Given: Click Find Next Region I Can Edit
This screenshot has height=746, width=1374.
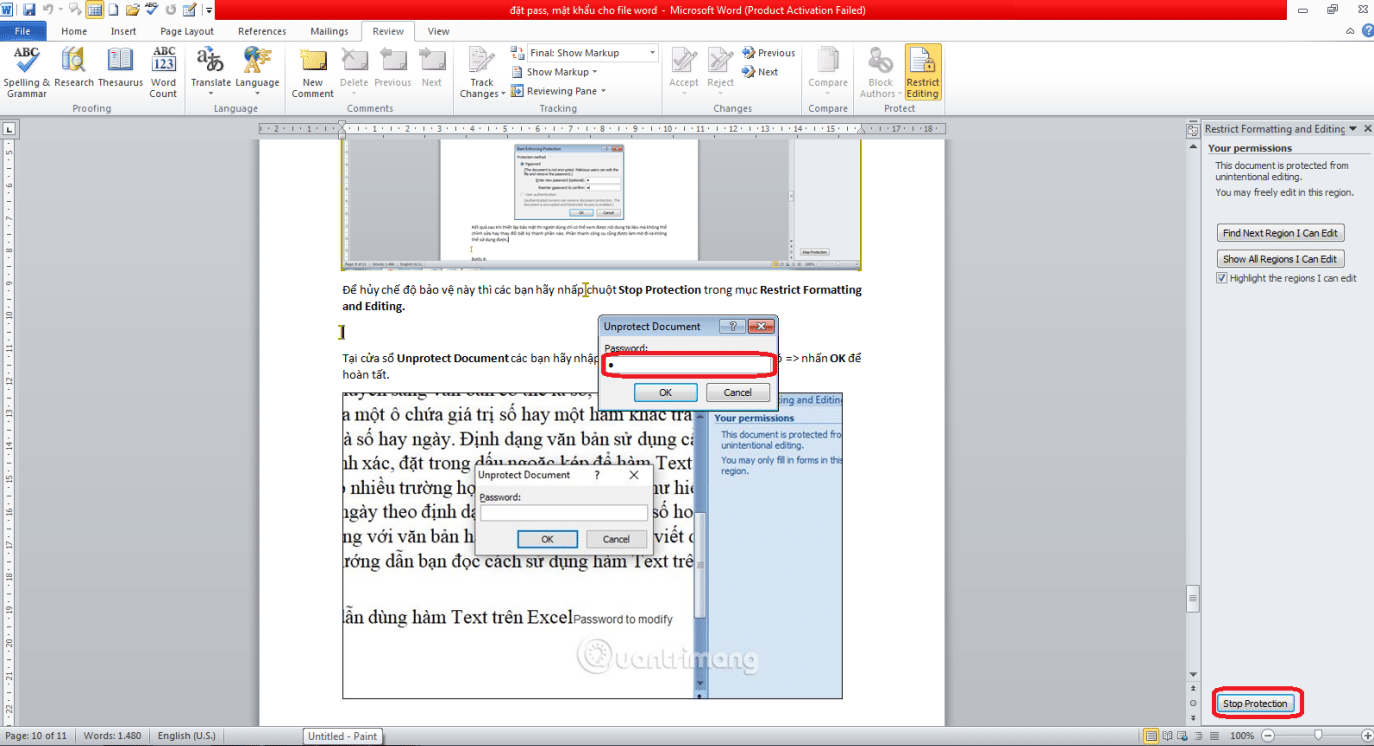Looking at the screenshot, I should pos(1280,233).
